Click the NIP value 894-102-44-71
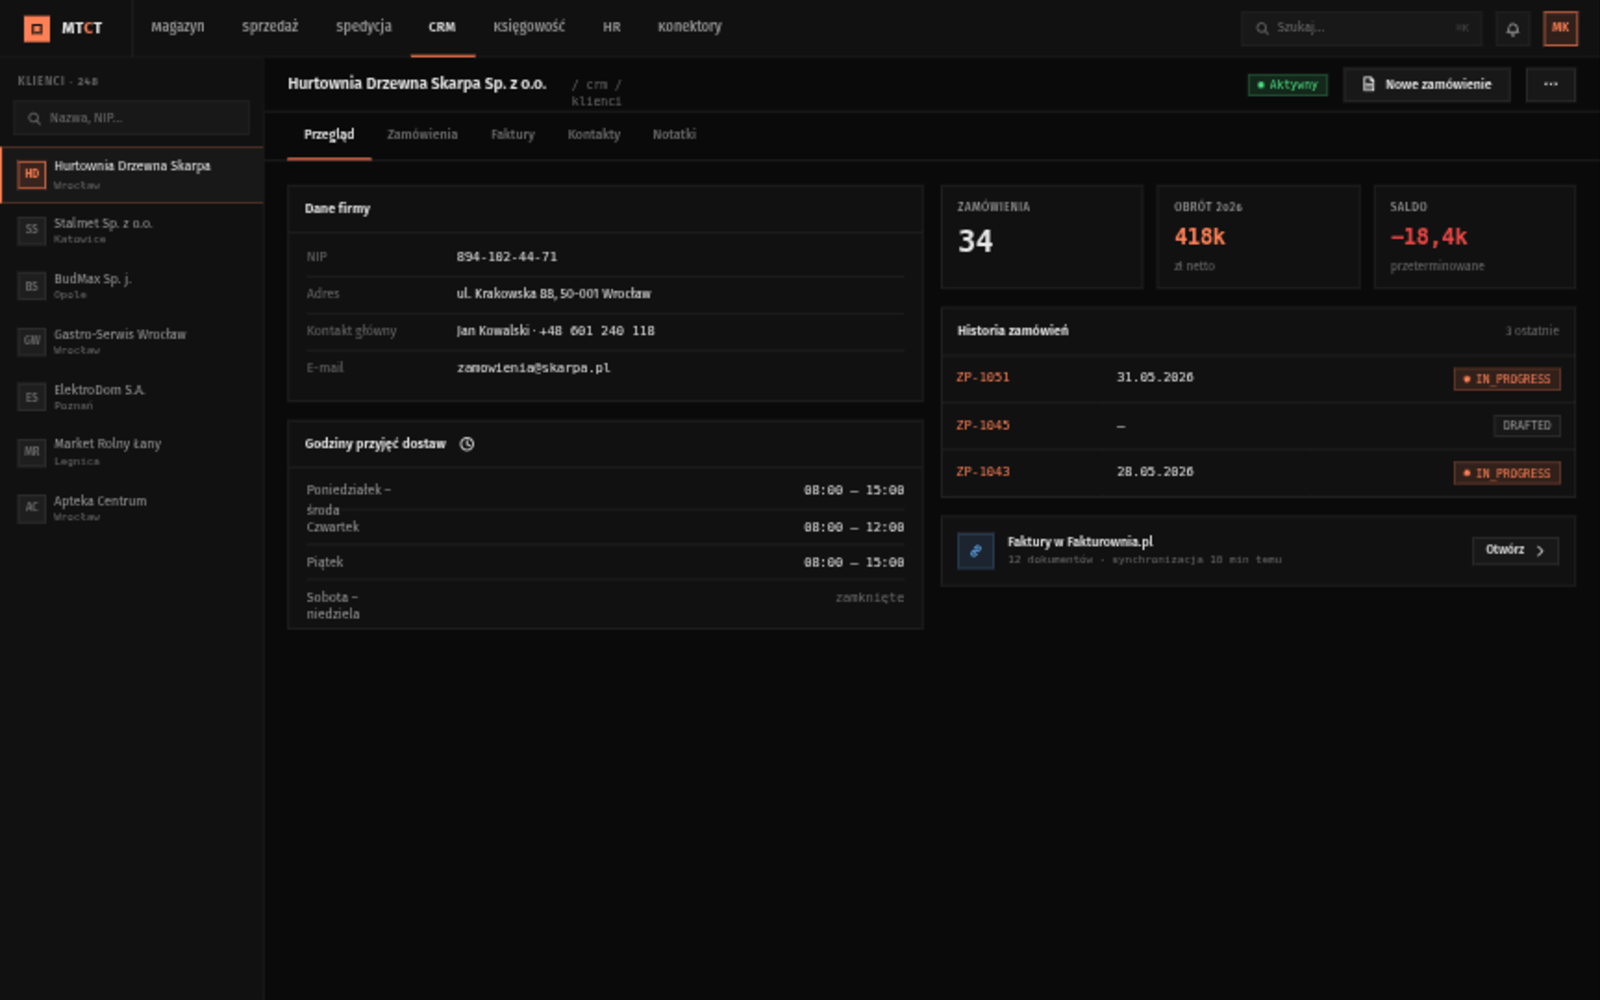This screenshot has height=1000, width=1600. click(x=507, y=257)
